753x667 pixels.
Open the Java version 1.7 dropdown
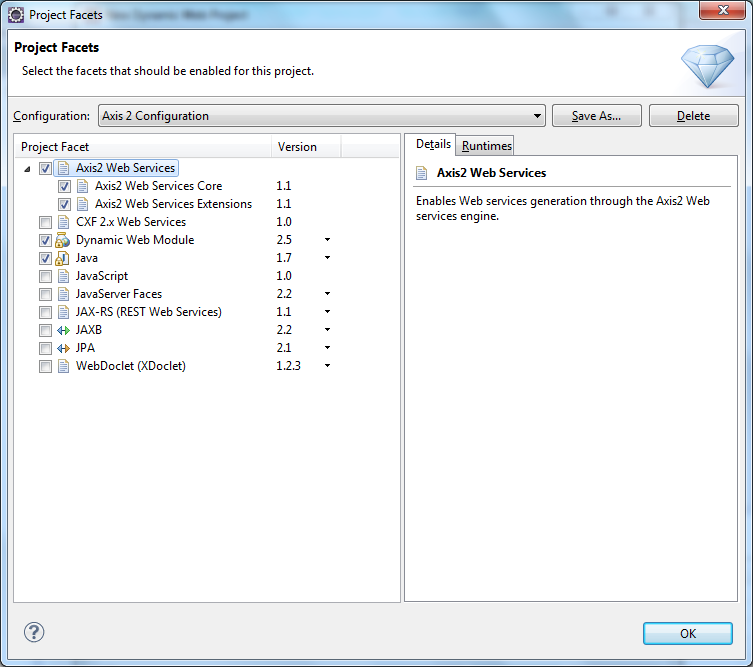[327, 258]
